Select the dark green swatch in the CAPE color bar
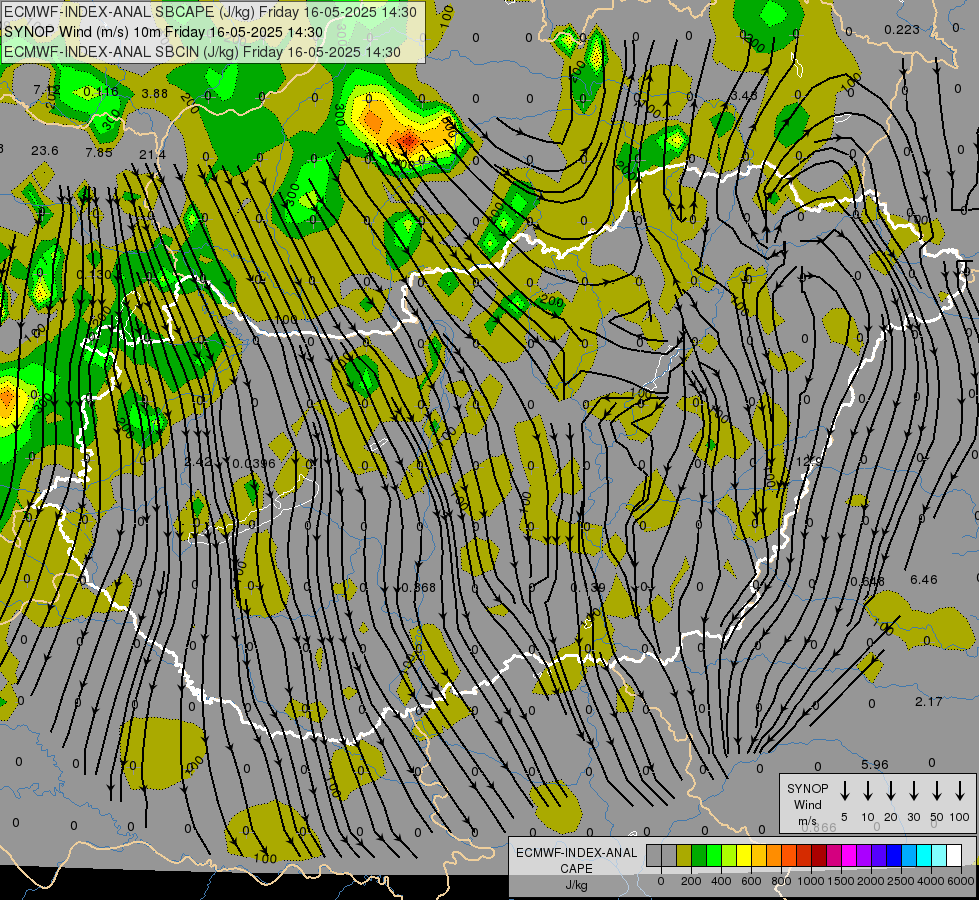979x900 pixels. [x=699, y=855]
